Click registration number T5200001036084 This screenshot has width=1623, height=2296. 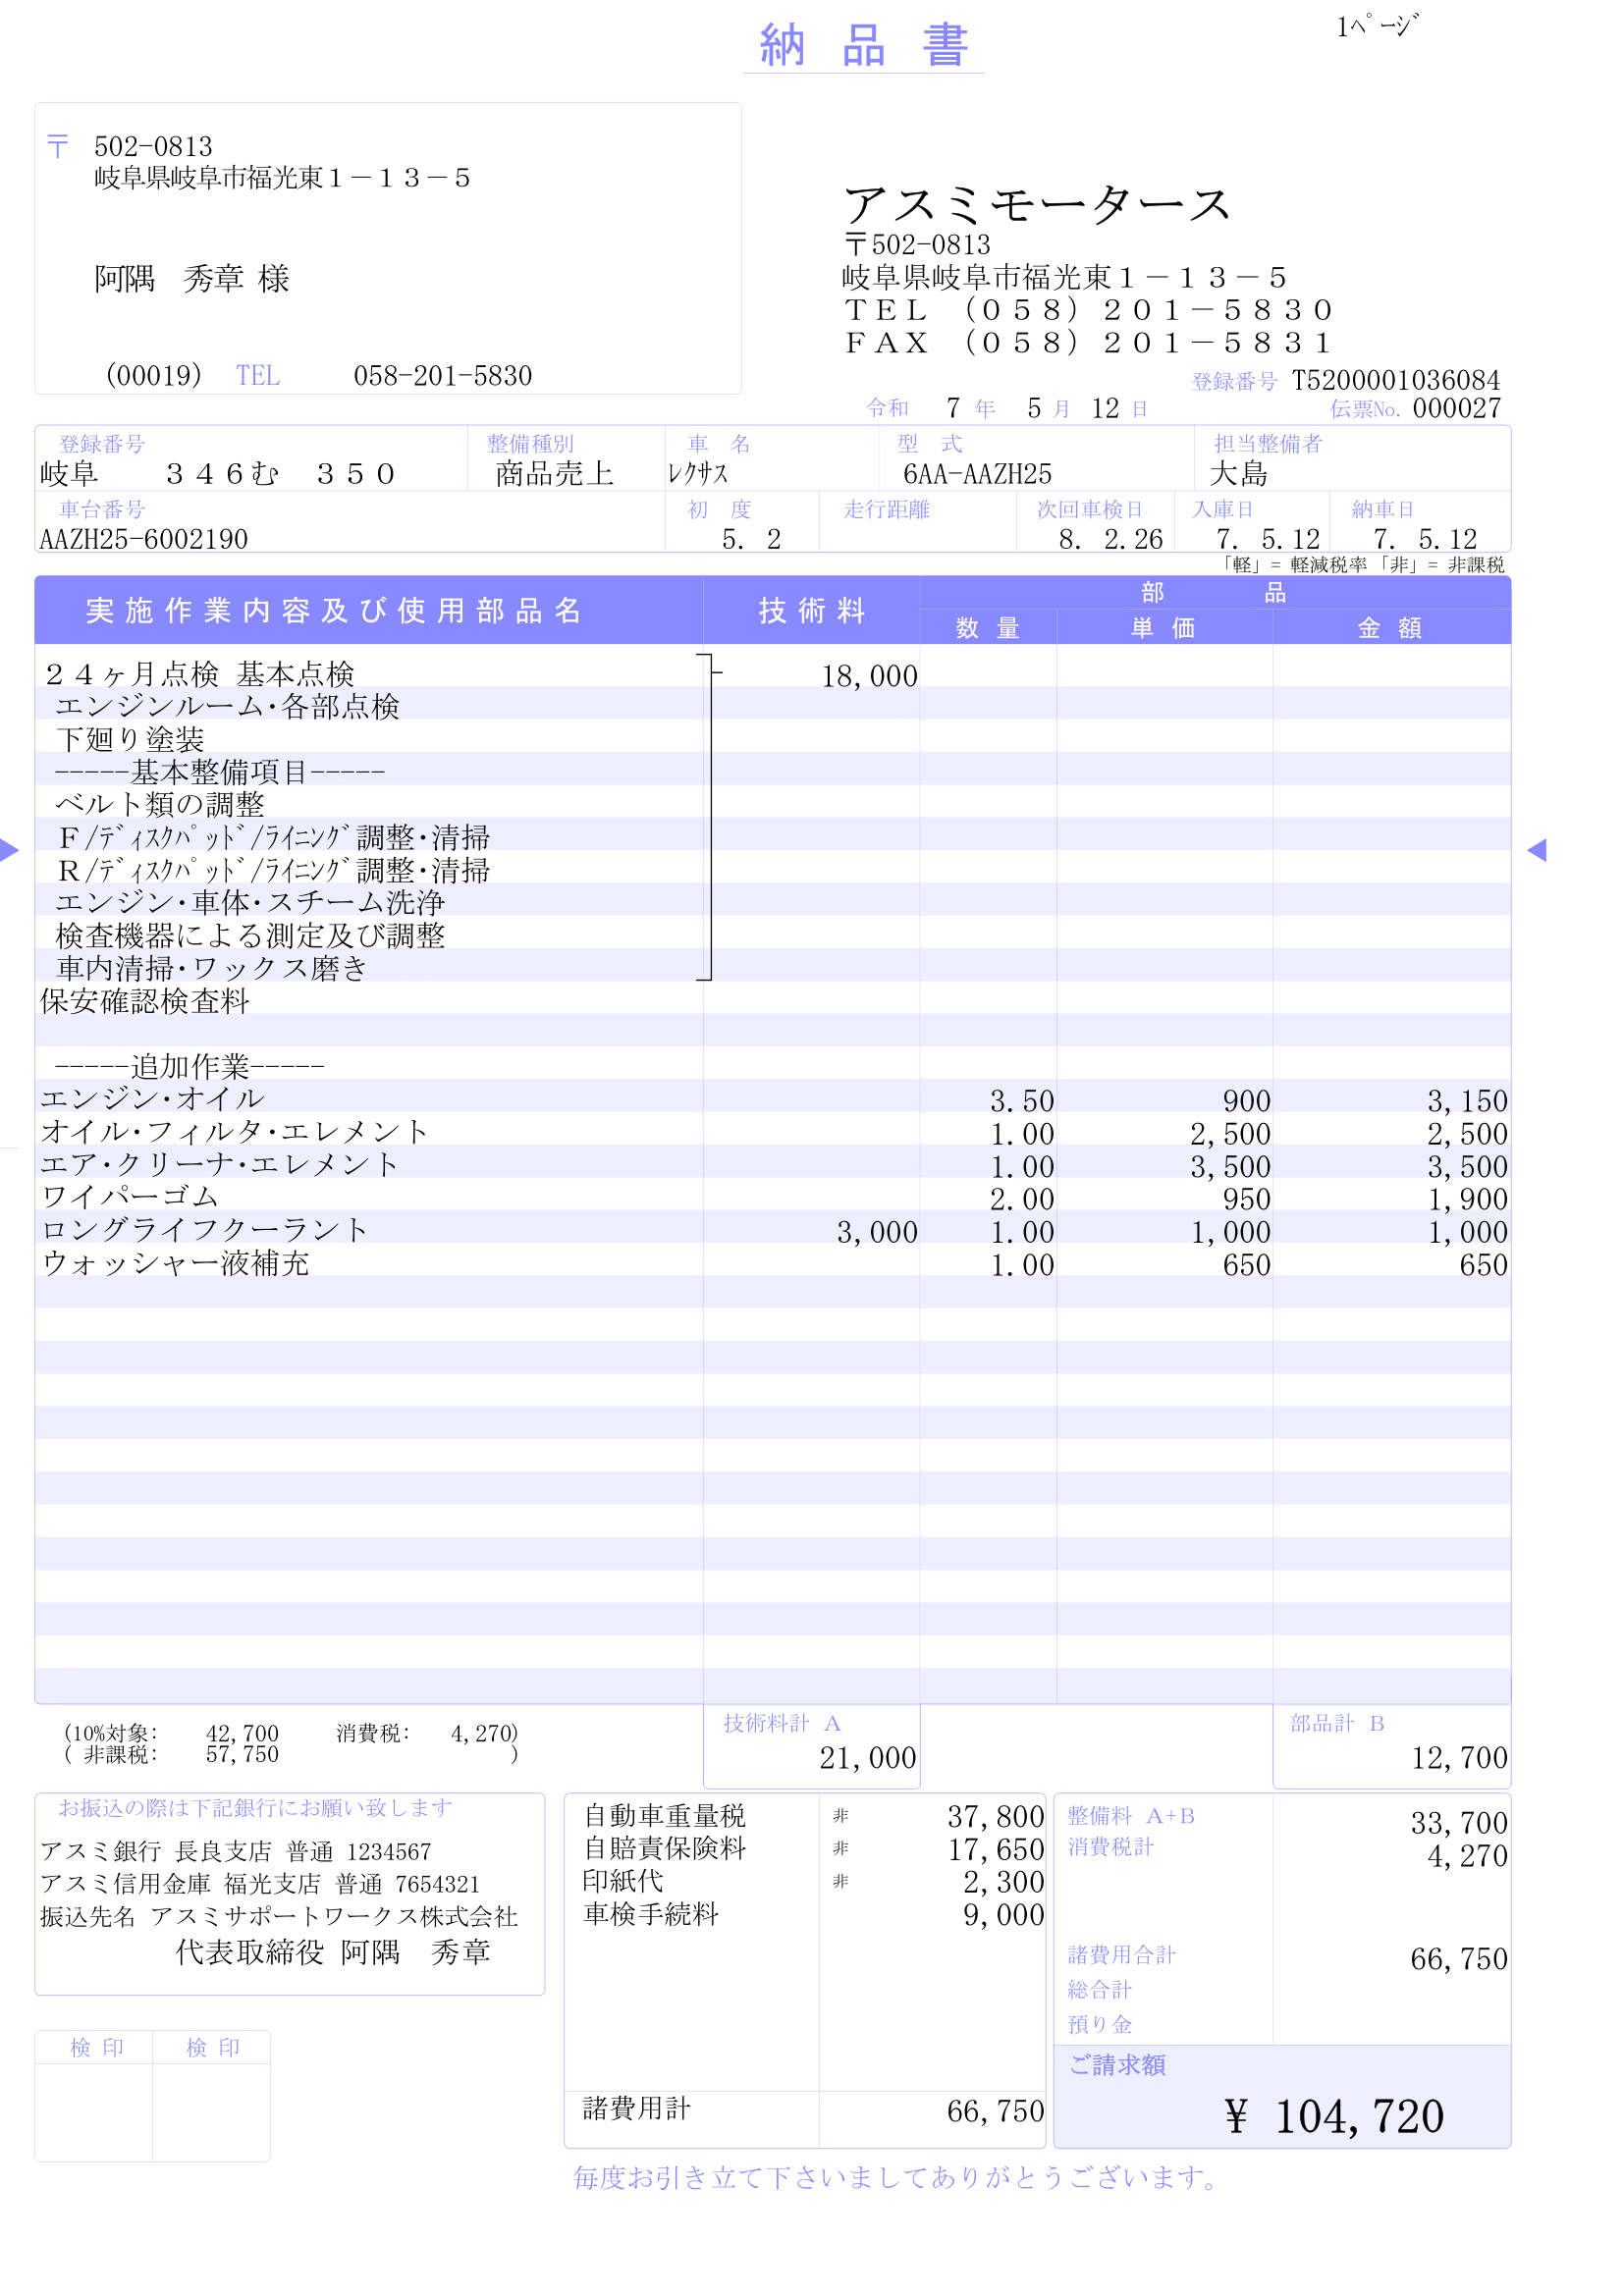[x=1395, y=380]
